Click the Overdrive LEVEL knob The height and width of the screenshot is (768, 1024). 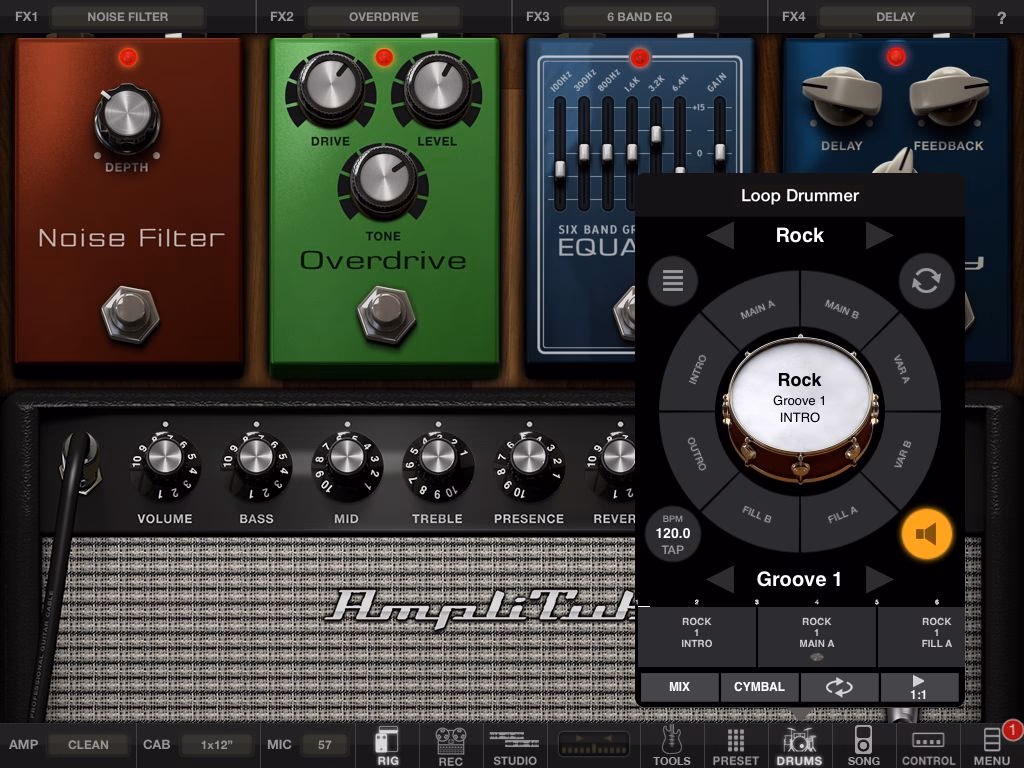(436, 88)
